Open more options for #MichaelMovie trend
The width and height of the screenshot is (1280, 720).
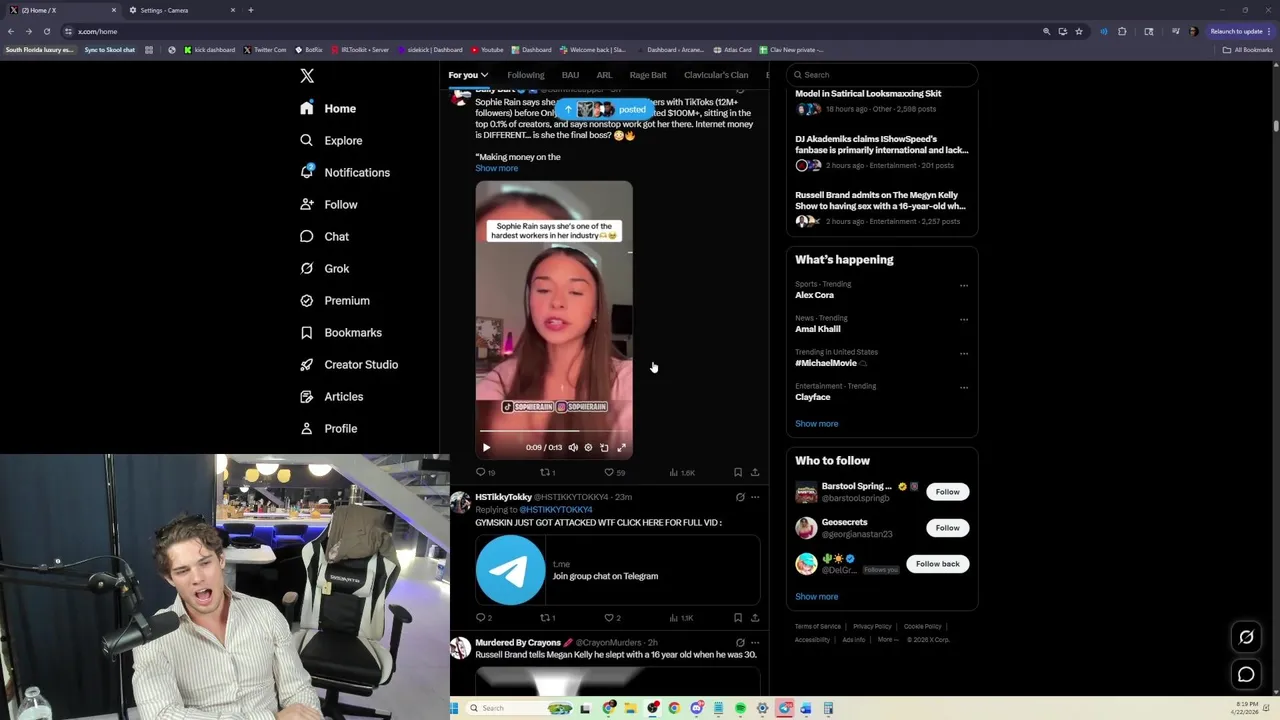[964, 353]
